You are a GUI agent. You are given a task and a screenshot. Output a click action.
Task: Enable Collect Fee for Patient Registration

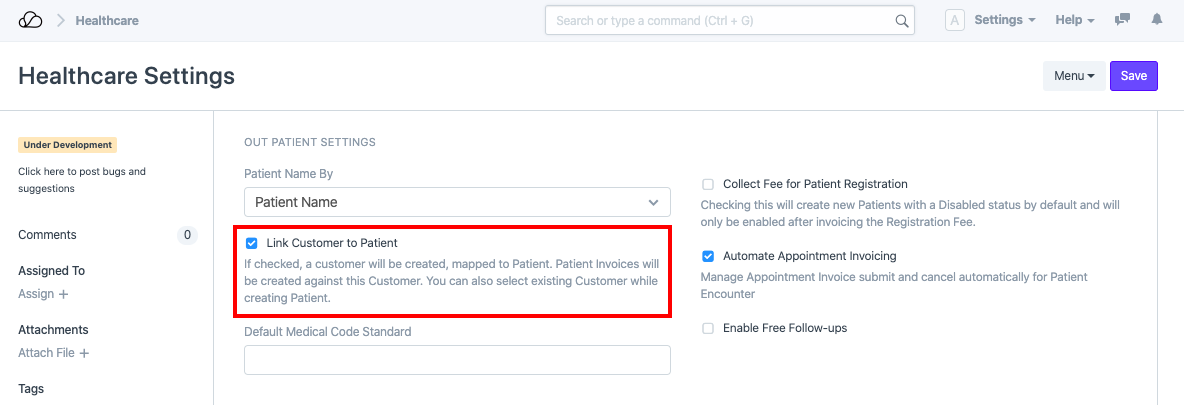708,184
